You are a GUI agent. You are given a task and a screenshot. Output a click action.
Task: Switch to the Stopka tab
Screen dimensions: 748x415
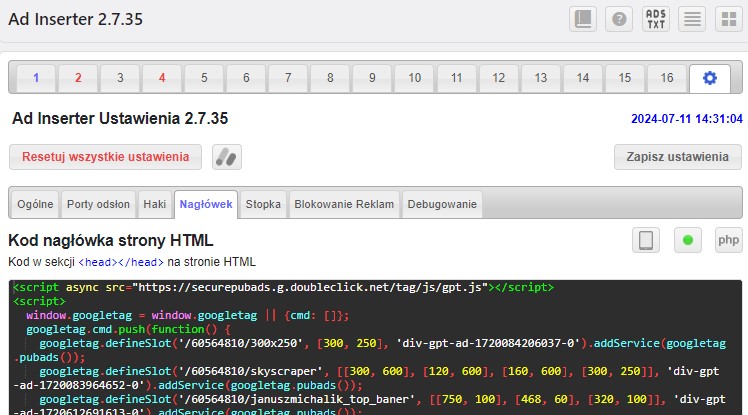[263, 204]
